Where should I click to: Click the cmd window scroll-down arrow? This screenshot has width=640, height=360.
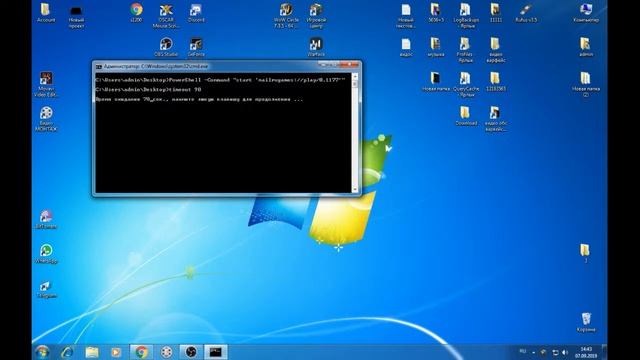click(x=355, y=189)
